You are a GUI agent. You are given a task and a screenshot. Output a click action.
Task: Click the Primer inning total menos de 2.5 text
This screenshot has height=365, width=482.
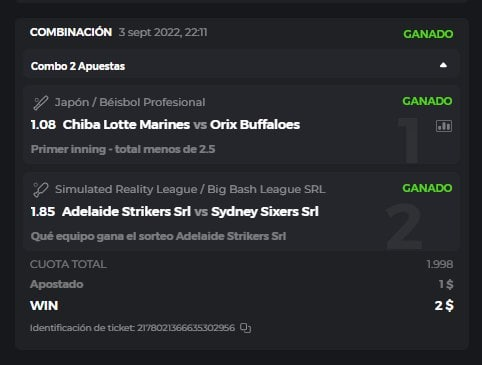click(x=123, y=149)
